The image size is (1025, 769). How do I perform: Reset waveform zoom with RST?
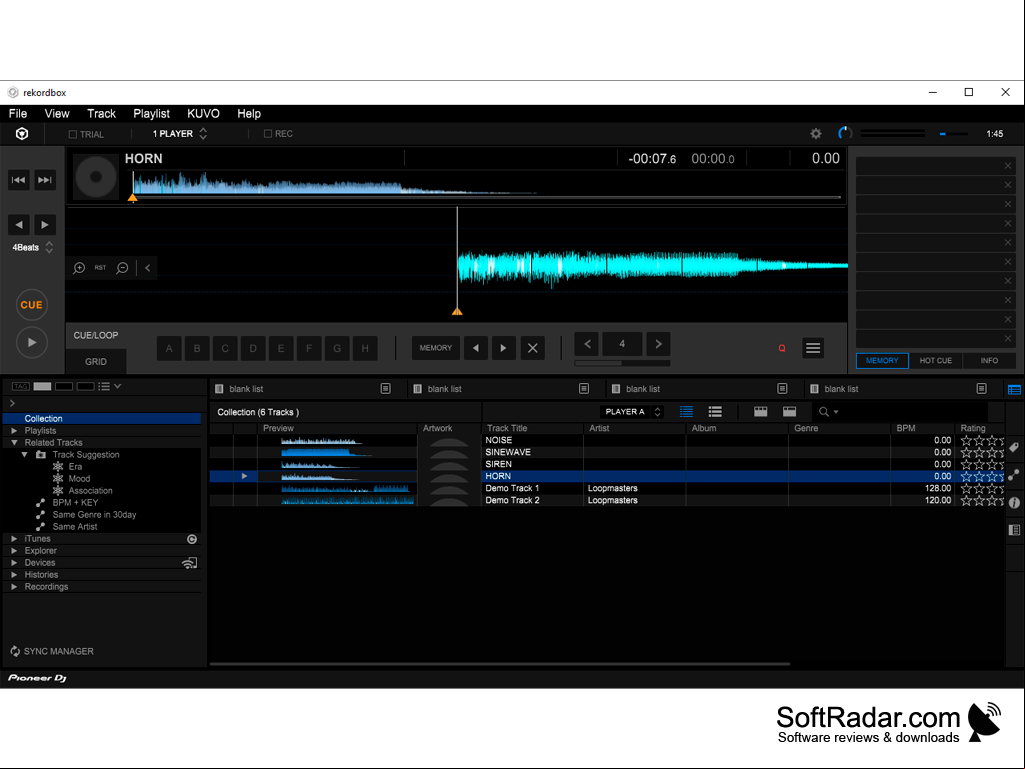[100, 267]
